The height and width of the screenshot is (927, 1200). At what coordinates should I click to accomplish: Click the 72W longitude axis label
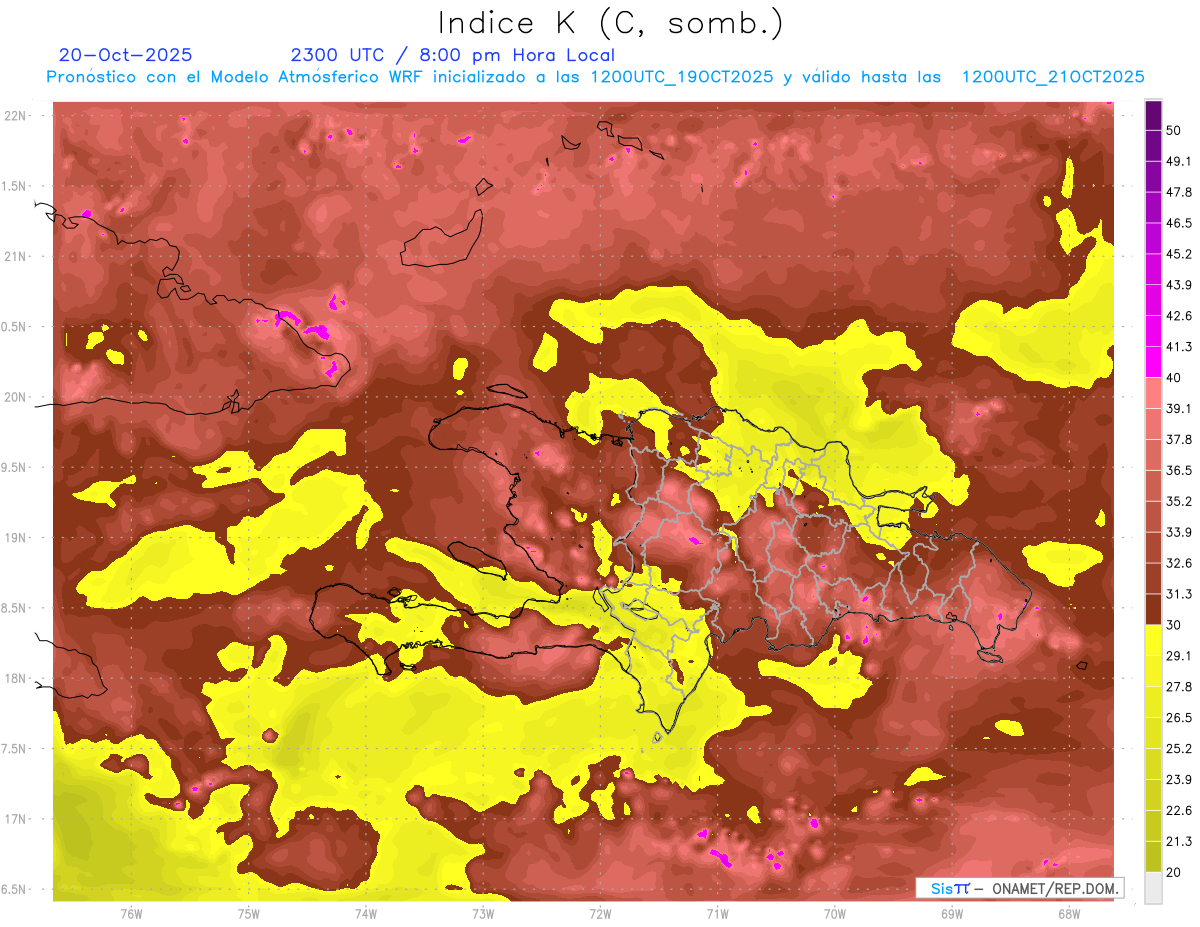(x=600, y=913)
